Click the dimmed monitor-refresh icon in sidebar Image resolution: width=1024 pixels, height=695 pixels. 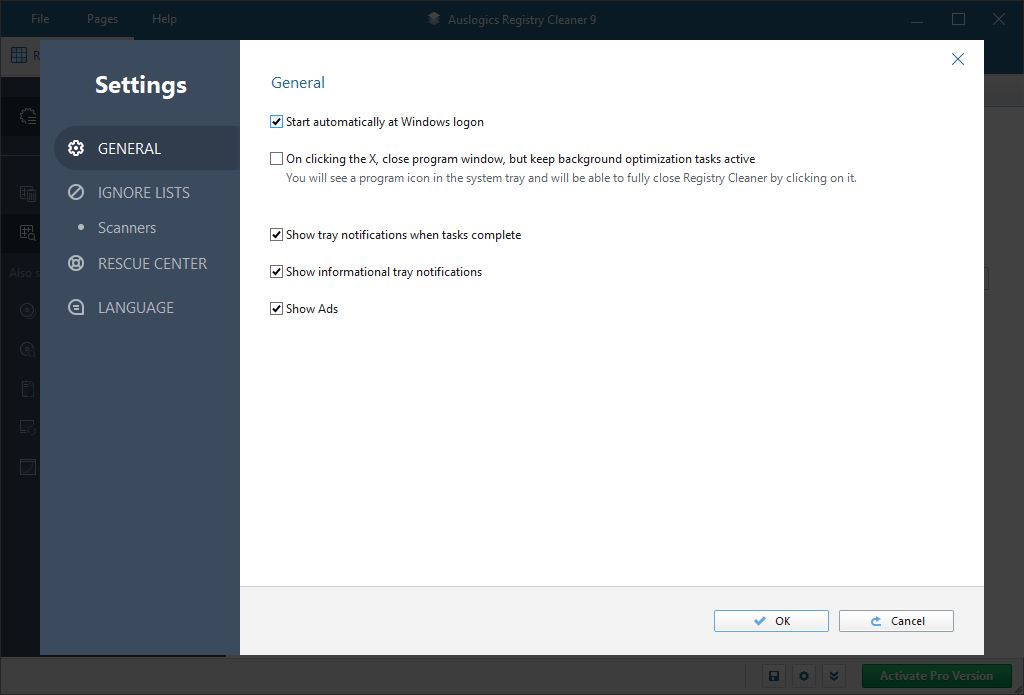point(27,428)
